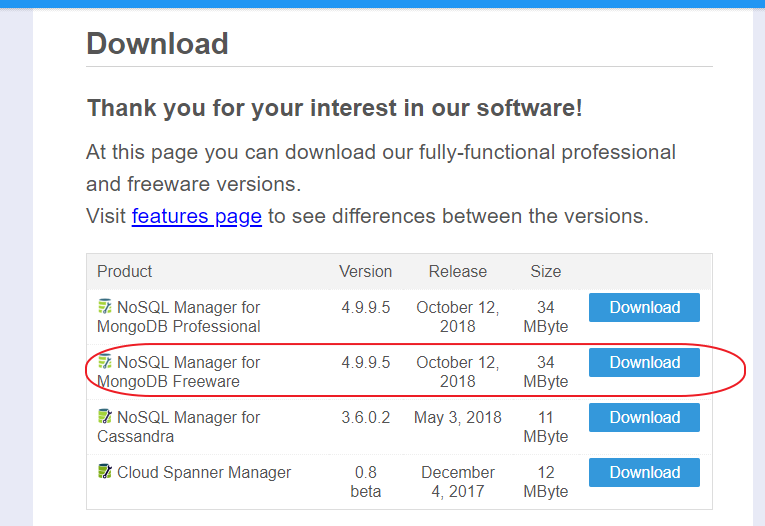Click the 3.6.0.2 version number
The width and height of the screenshot is (765, 526).
pyautogui.click(x=365, y=417)
